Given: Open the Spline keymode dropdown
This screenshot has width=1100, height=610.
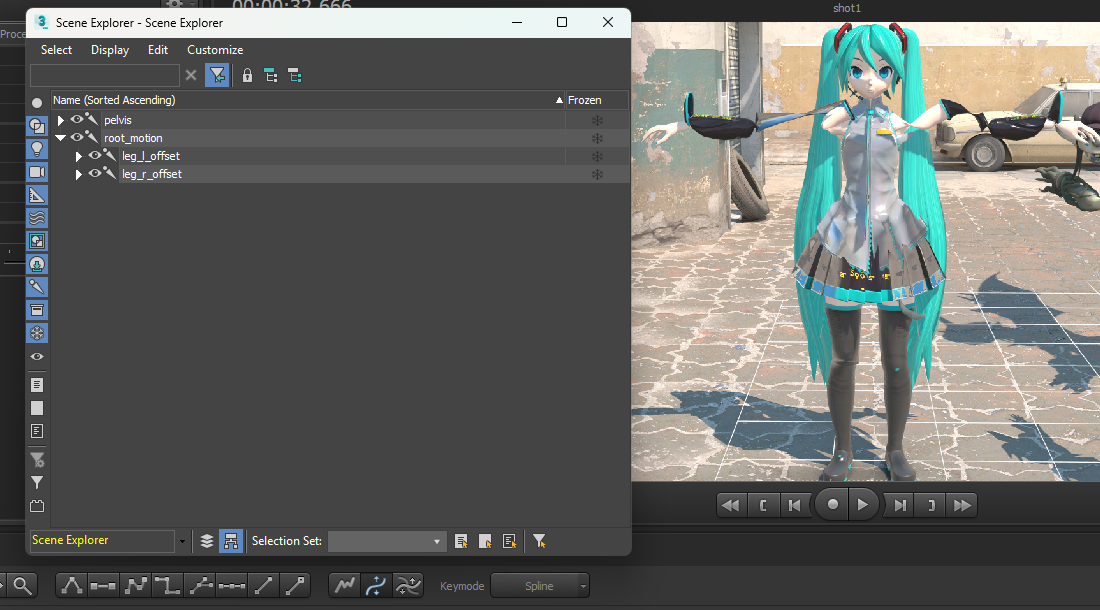Looking at the screenshot, I should click(539, 585).
